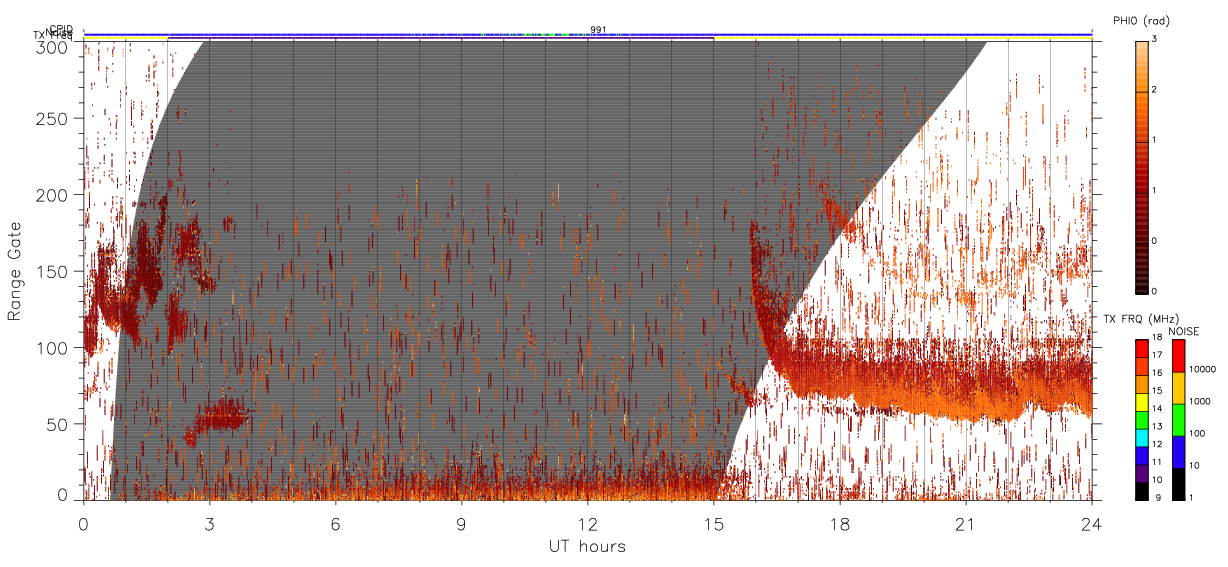Screen dimensions: 1228x567
Task: Choose the yellow 1000 noise swatch
Action: tap(1178, 387)
